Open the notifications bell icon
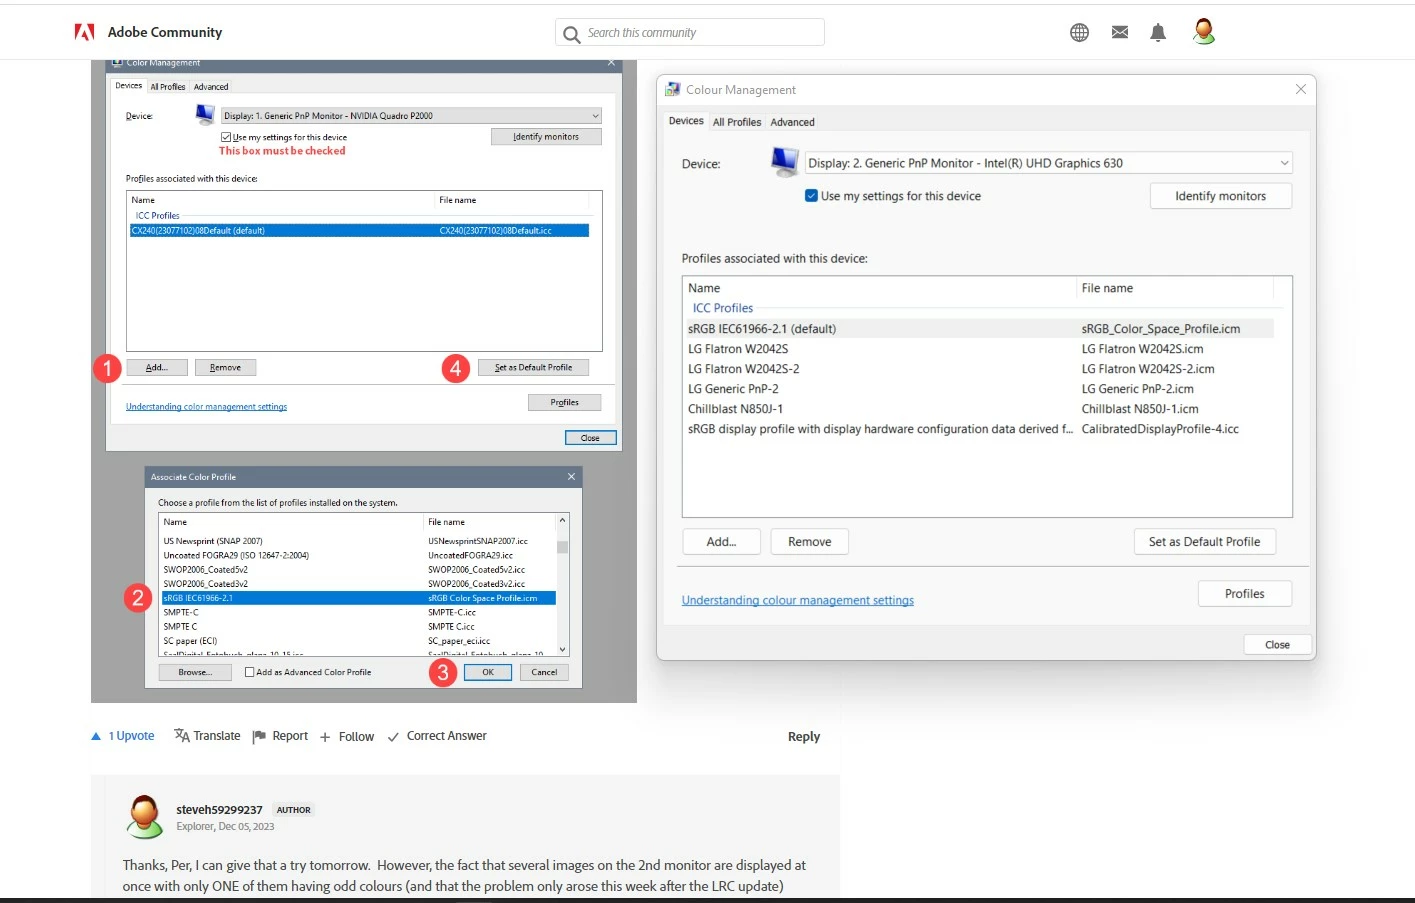This screenshot has width=1415, height=903. click(1158, 32)
